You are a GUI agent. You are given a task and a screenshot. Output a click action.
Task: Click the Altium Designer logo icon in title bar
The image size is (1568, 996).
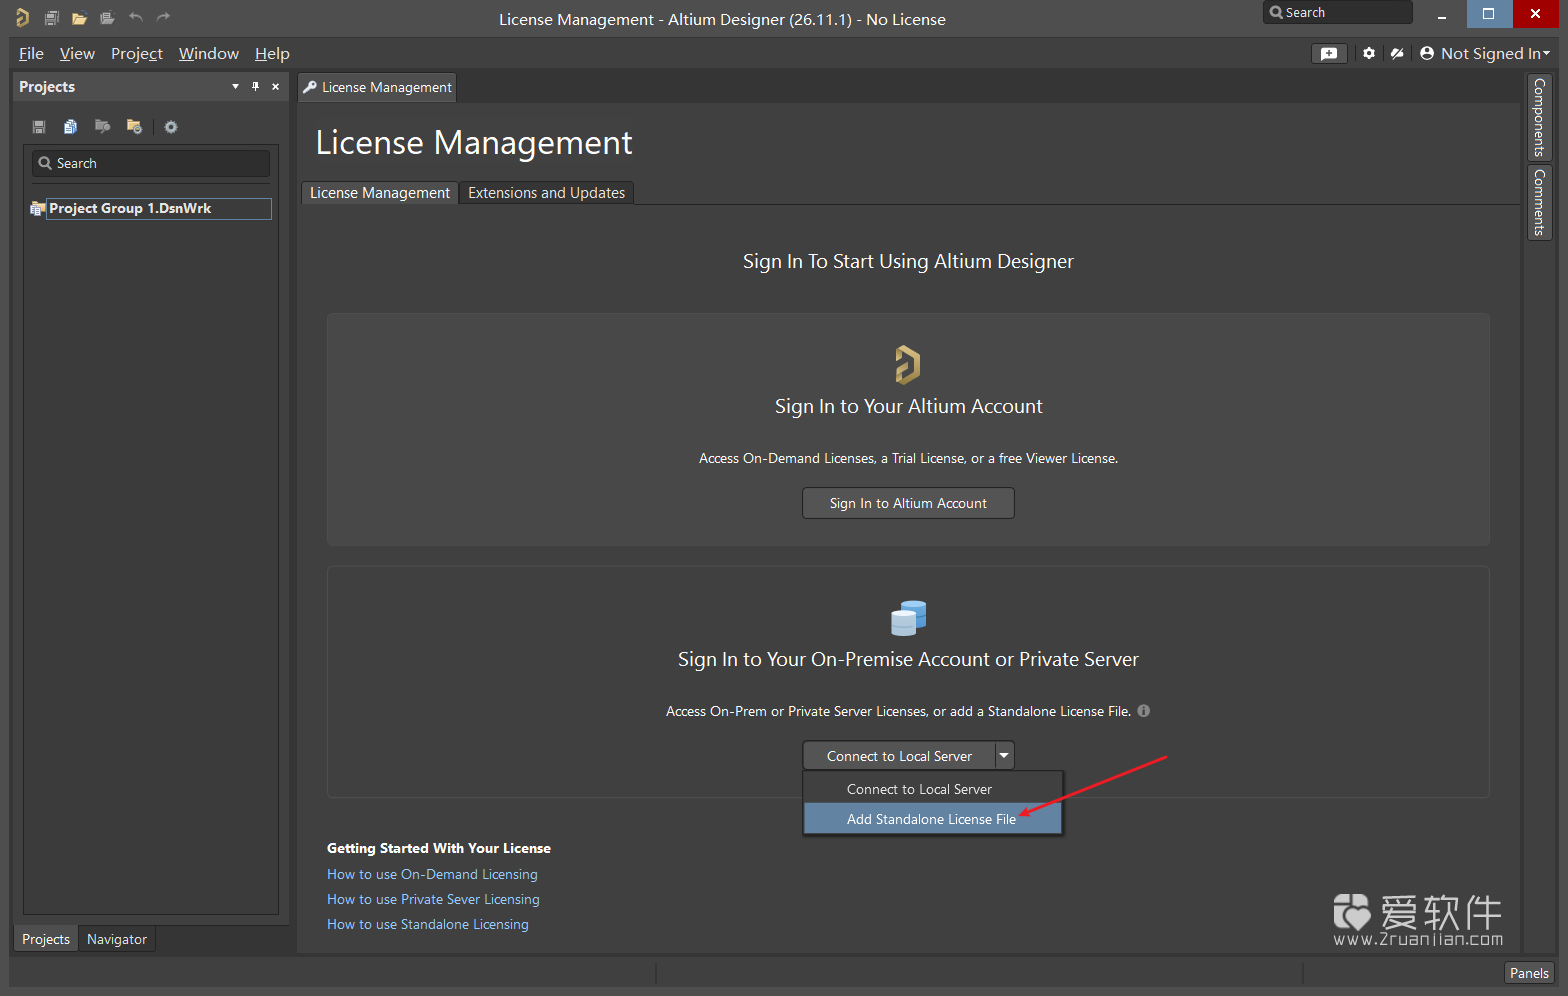point(22,17)
